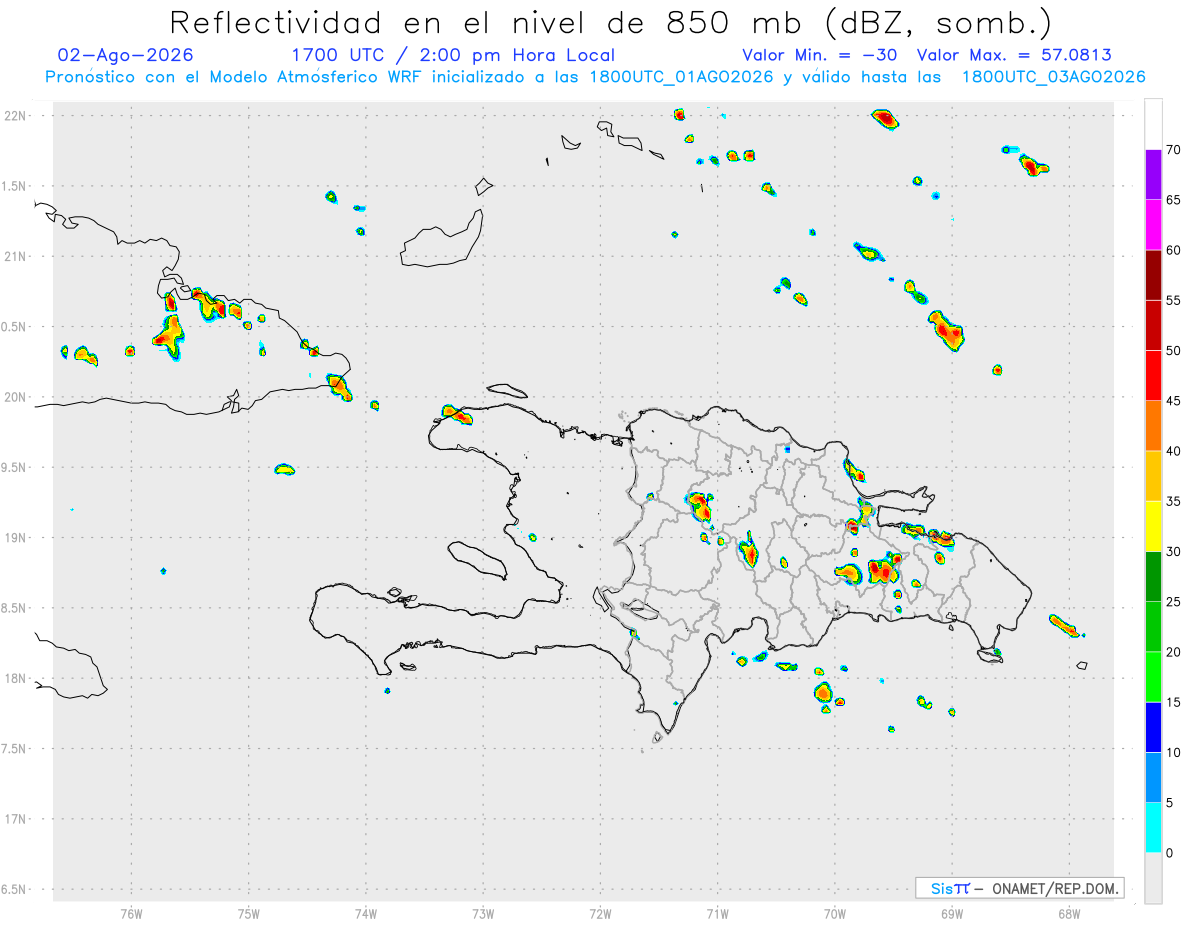Image resolution: width=1200 pixels, height=927 pixels.
Task: Click the 'Valor Max. = 57.0813' text
Action: (1014, 55)
